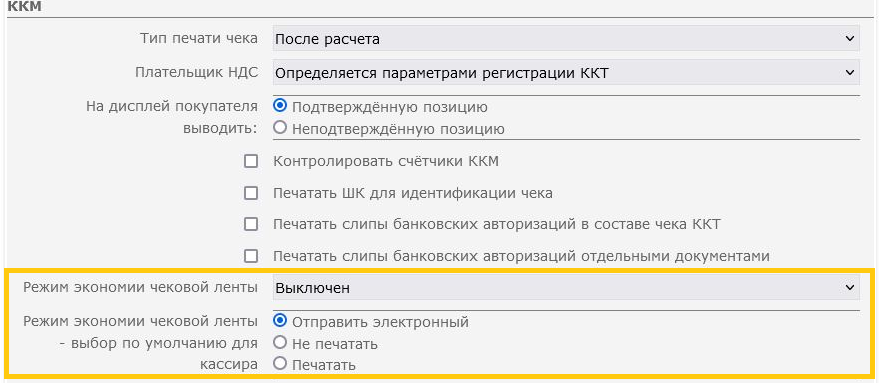Click the Тип печати чека label
The height and width of the screenshot is (383, 889).
click(198, 39)
